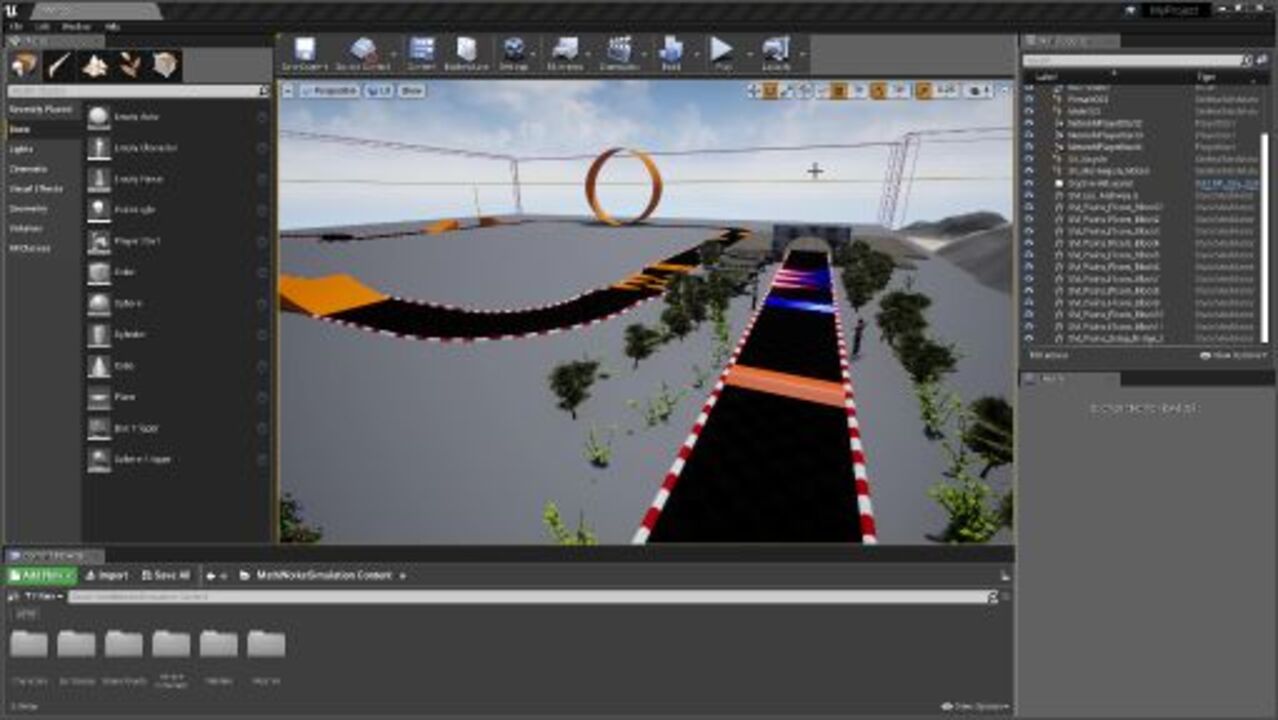Click the Cinematics toolbar icon
1278x720 pixels.
pos(620,53)
